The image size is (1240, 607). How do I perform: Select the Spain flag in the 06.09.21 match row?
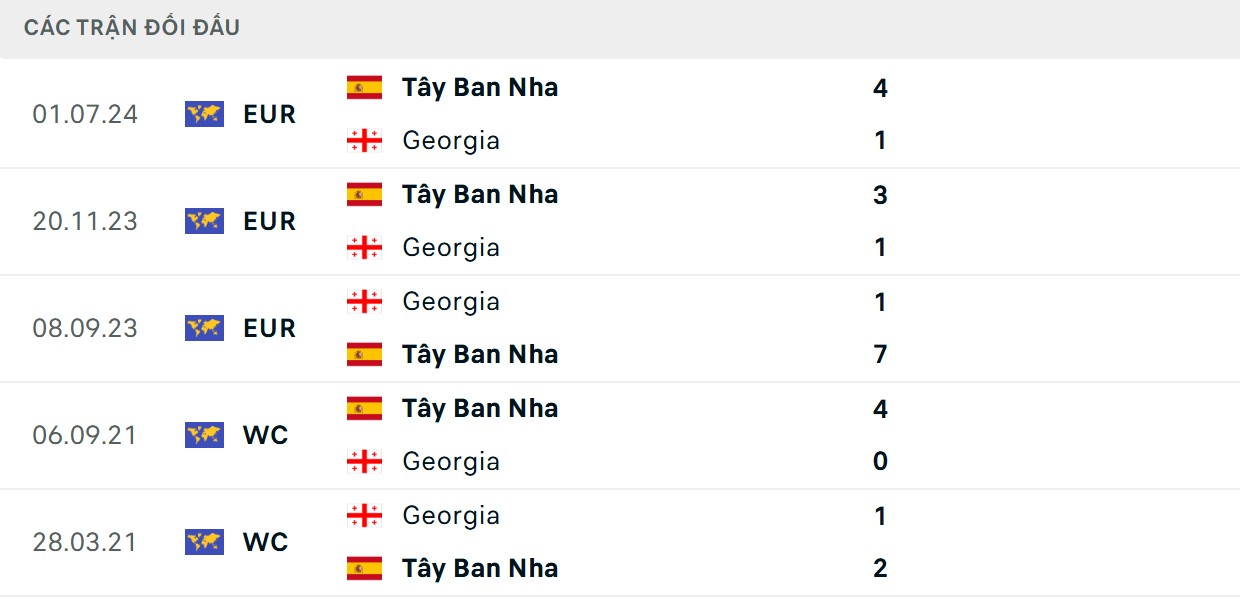[x=364, y=408]
